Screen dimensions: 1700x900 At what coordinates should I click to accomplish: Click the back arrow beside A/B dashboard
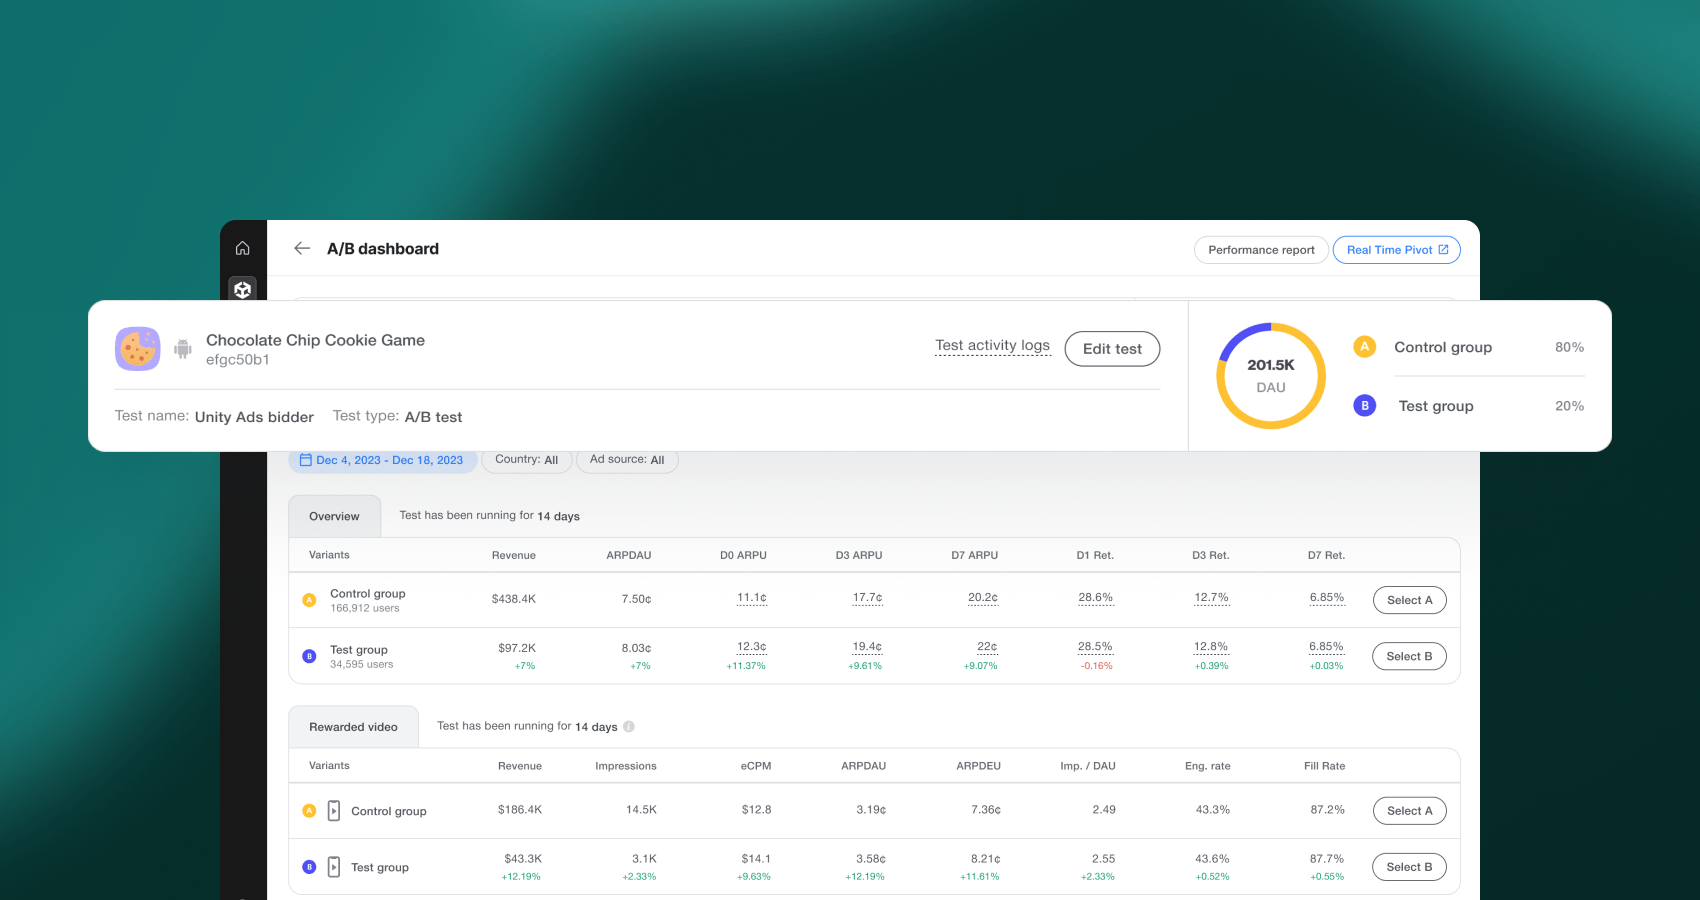click(x=302, y=248)
